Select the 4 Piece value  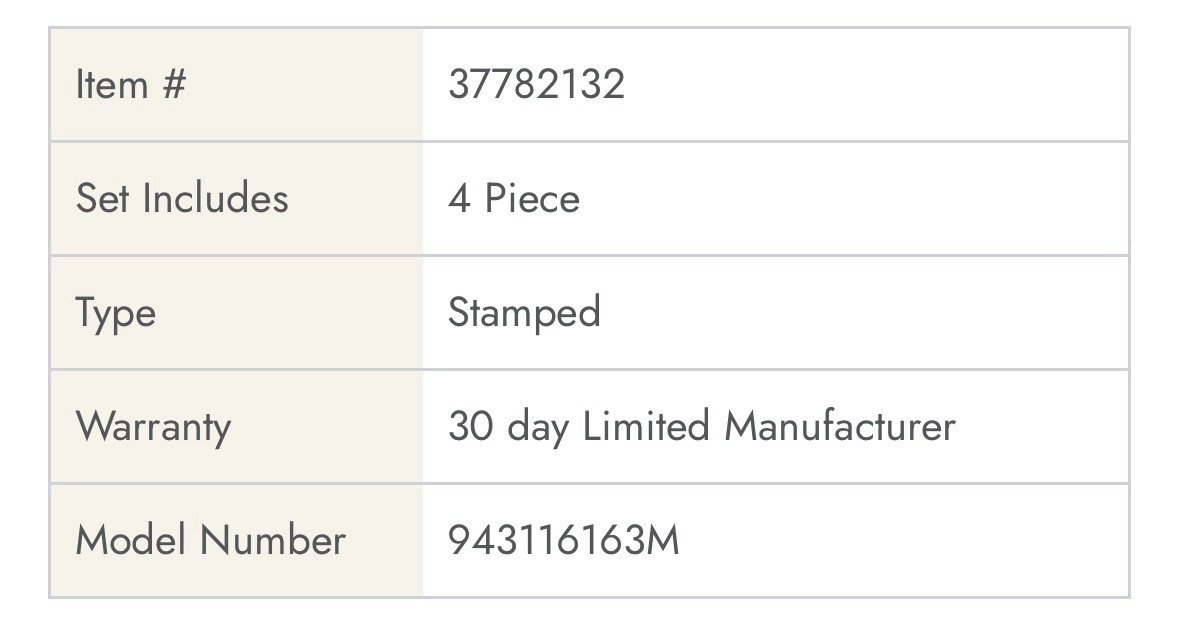(514, 199)
